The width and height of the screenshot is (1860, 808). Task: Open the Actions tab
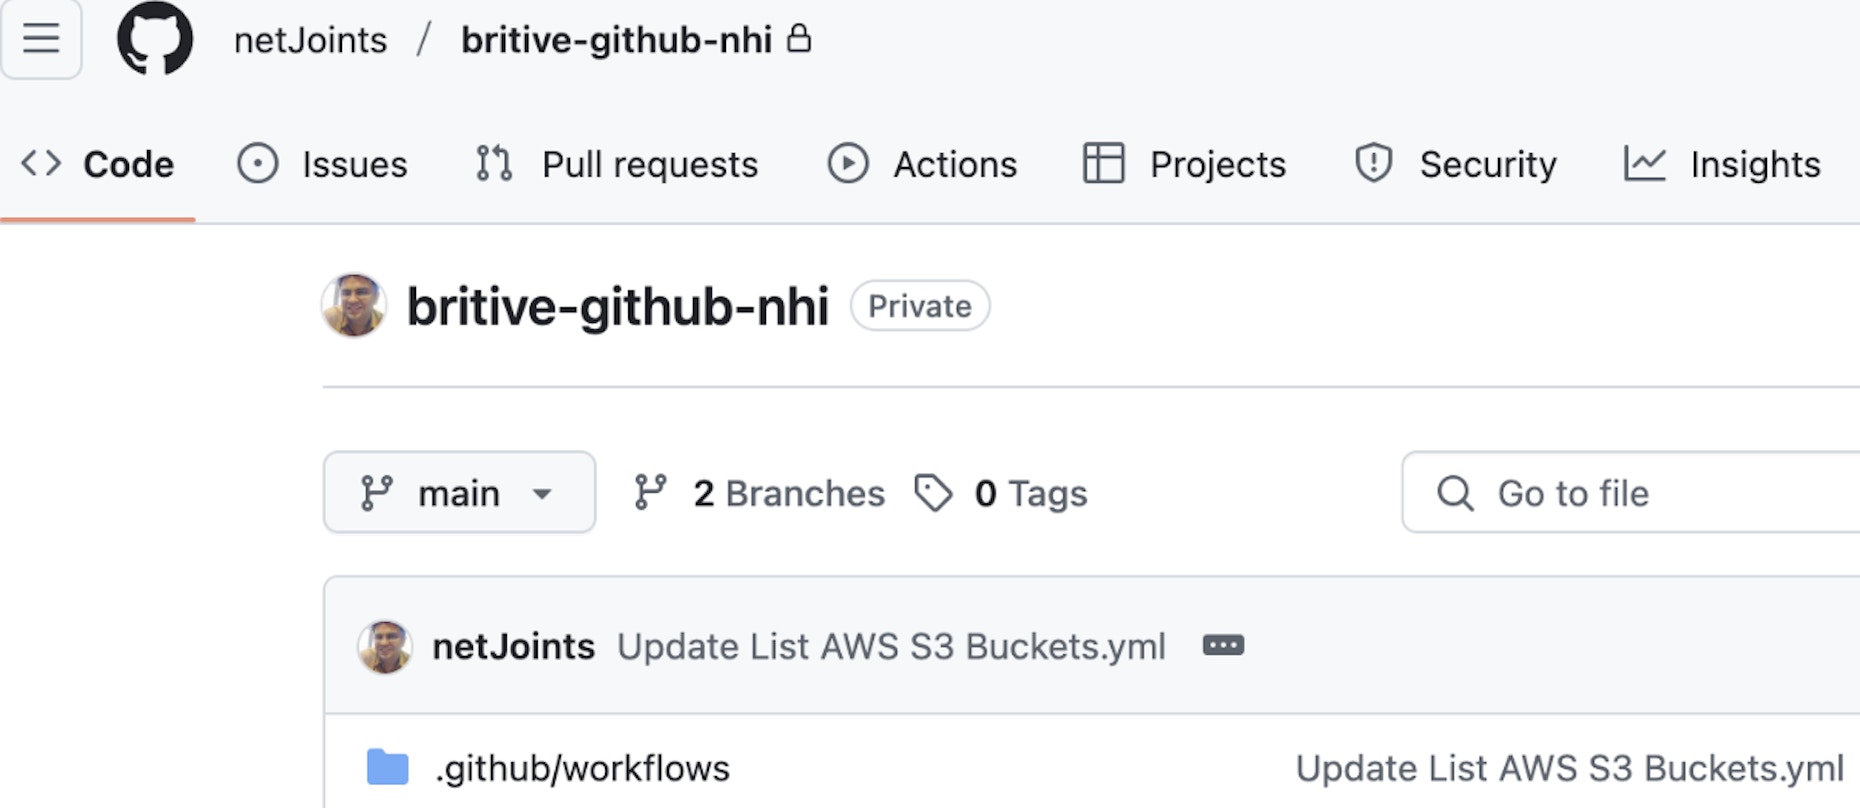[922, 164]
